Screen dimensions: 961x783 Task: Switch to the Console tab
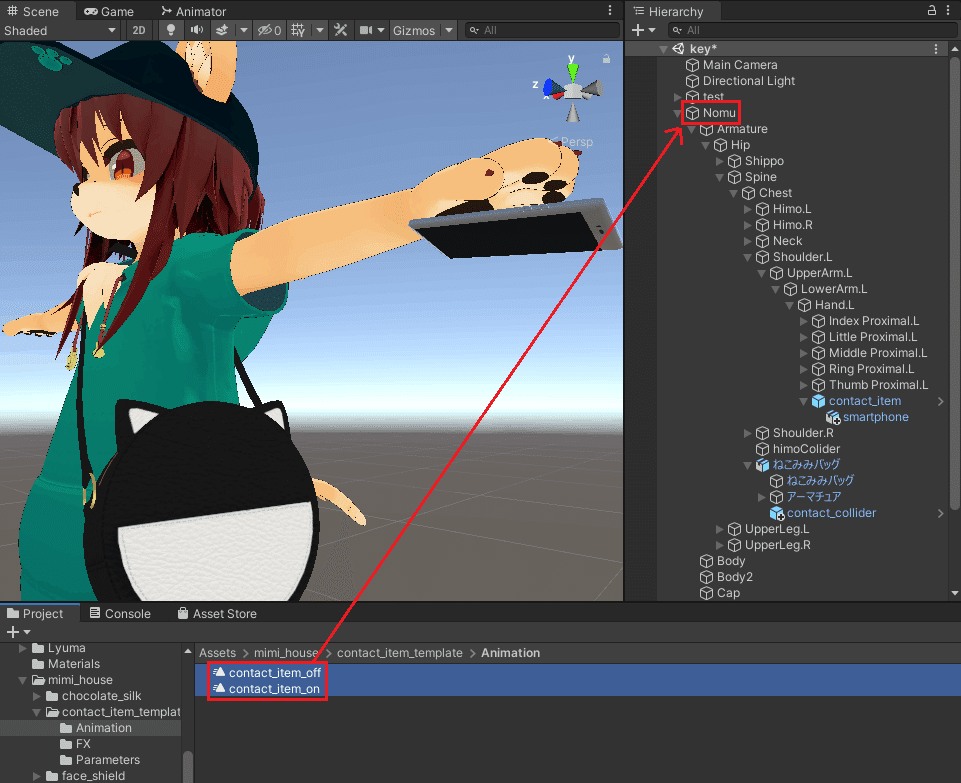(x=120, y=613)
